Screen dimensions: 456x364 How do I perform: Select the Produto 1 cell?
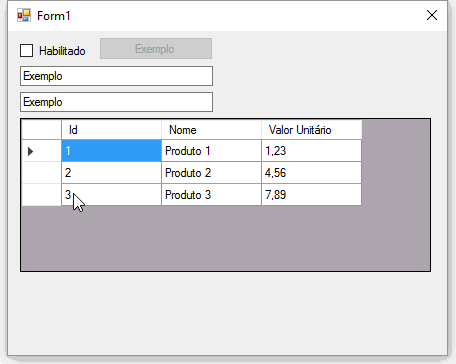(211, 151)
